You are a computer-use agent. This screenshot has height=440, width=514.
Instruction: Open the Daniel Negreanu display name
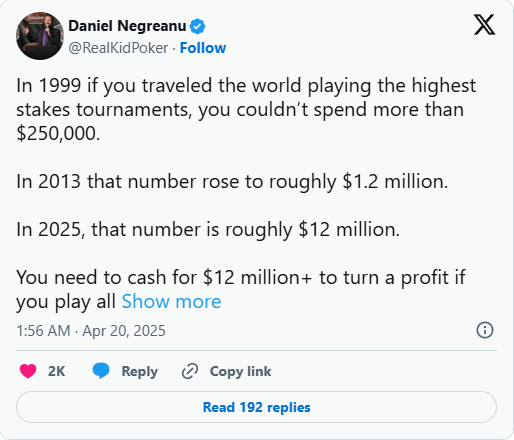coord(127,26)
